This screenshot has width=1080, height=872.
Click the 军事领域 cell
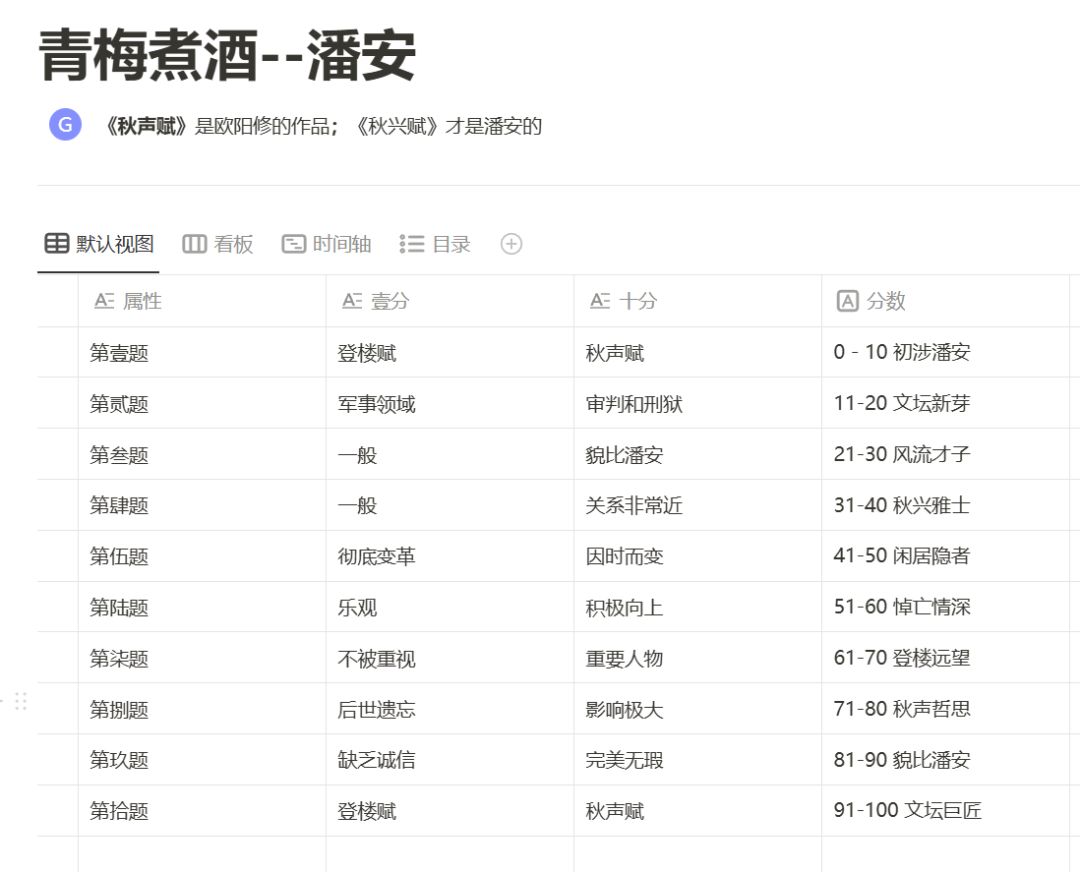coord(450,404)
